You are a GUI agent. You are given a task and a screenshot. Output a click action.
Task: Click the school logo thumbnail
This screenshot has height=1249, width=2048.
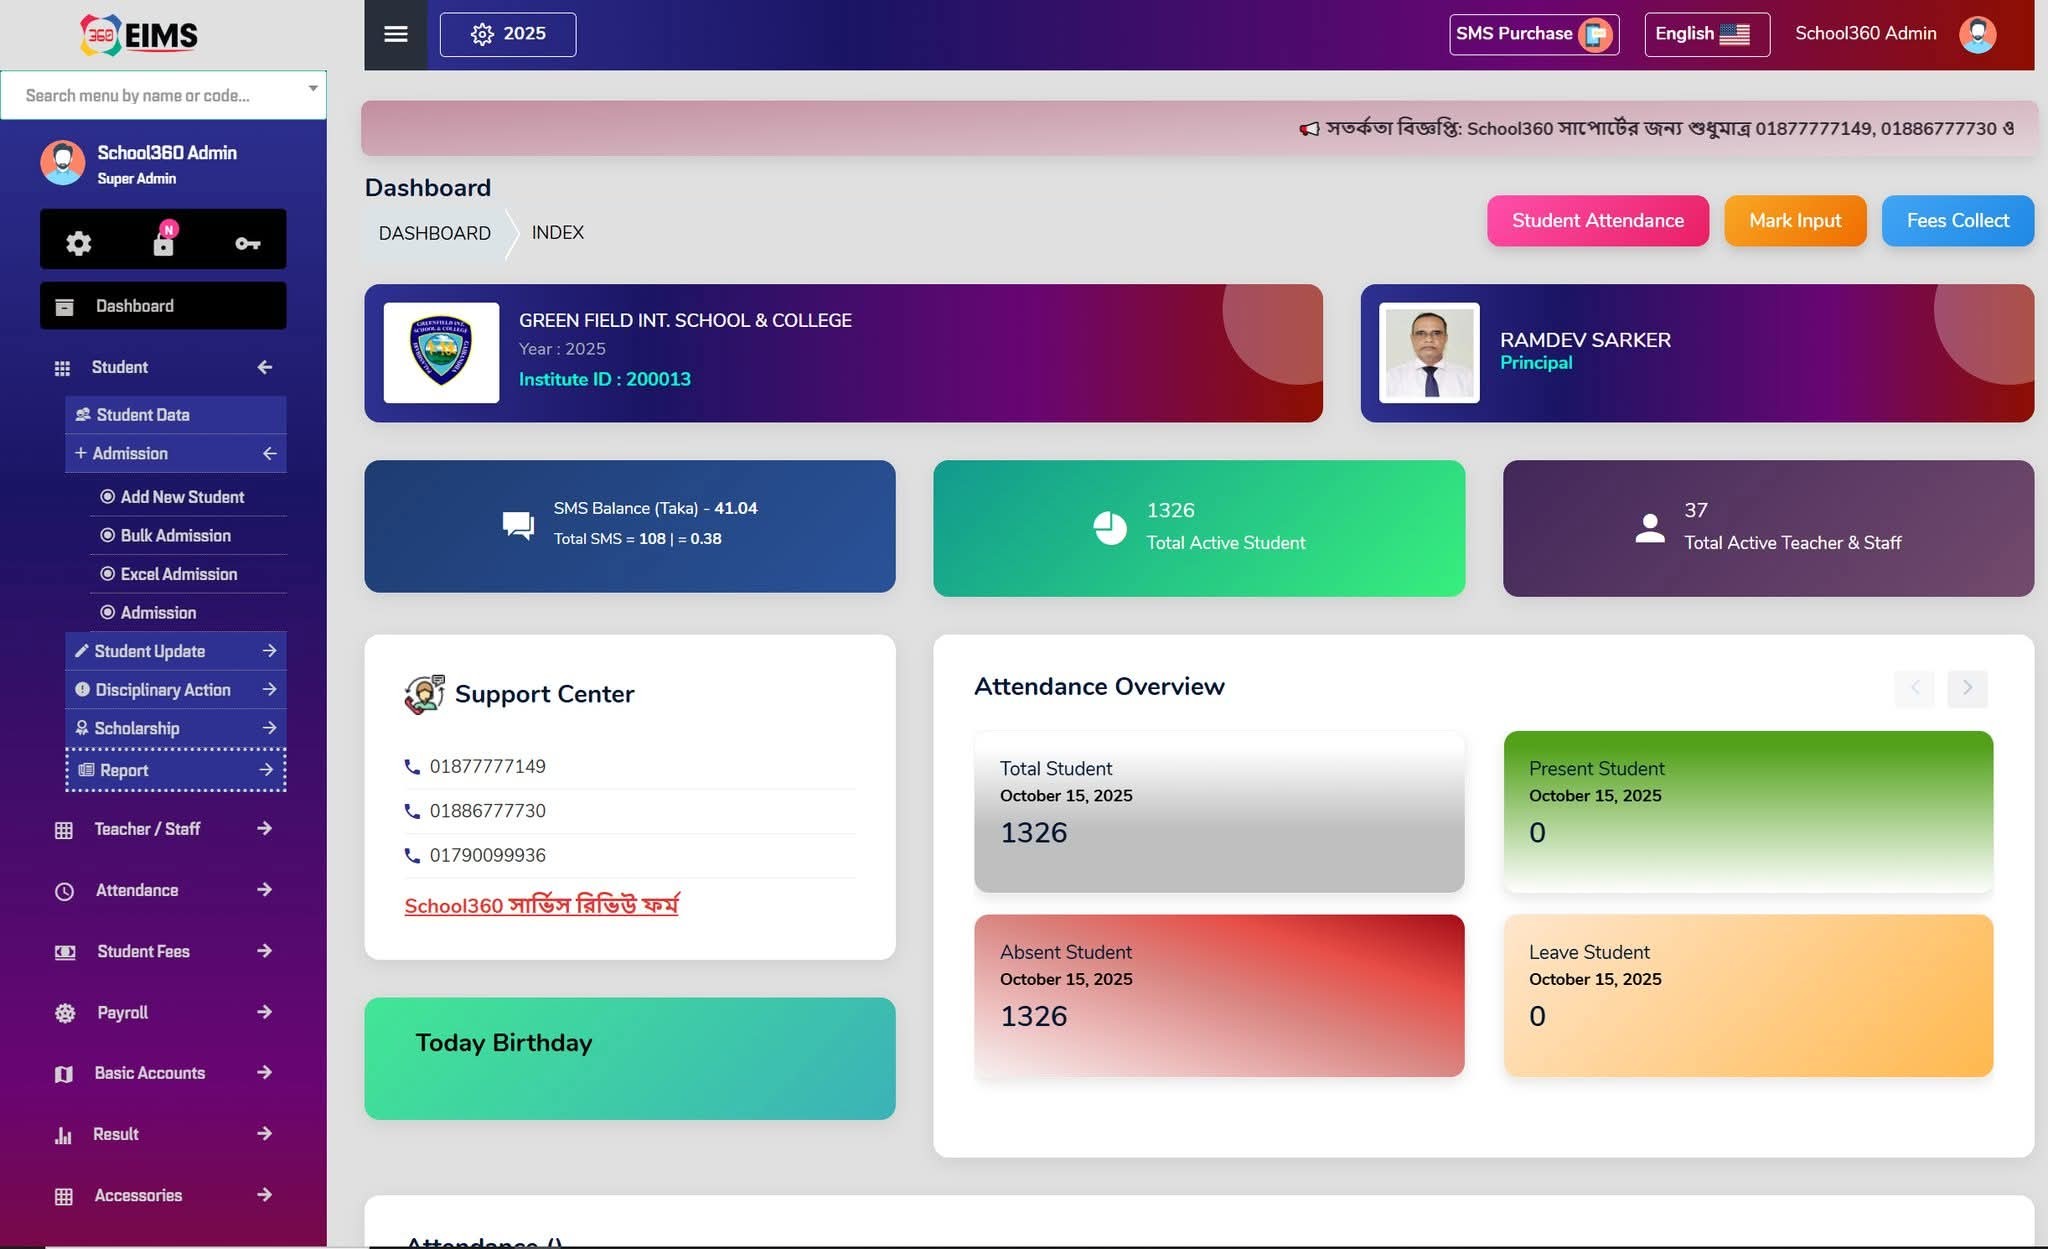click(x=441, y=353)
